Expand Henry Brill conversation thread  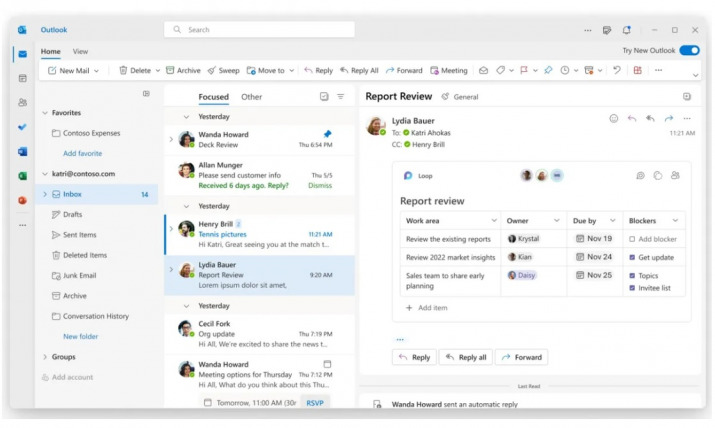(x=171, y=229)
